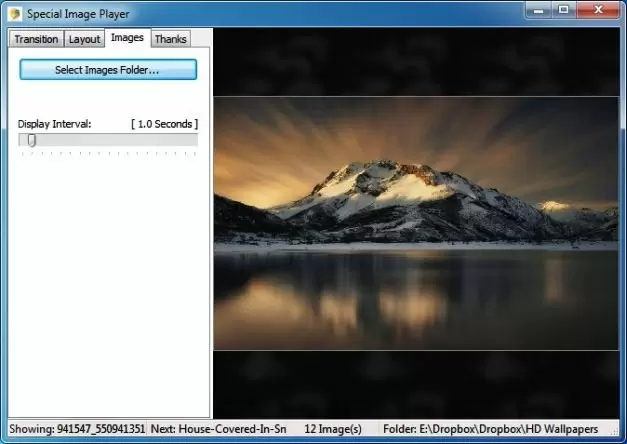Maximize the Special Image Player window

click(565, 10)
